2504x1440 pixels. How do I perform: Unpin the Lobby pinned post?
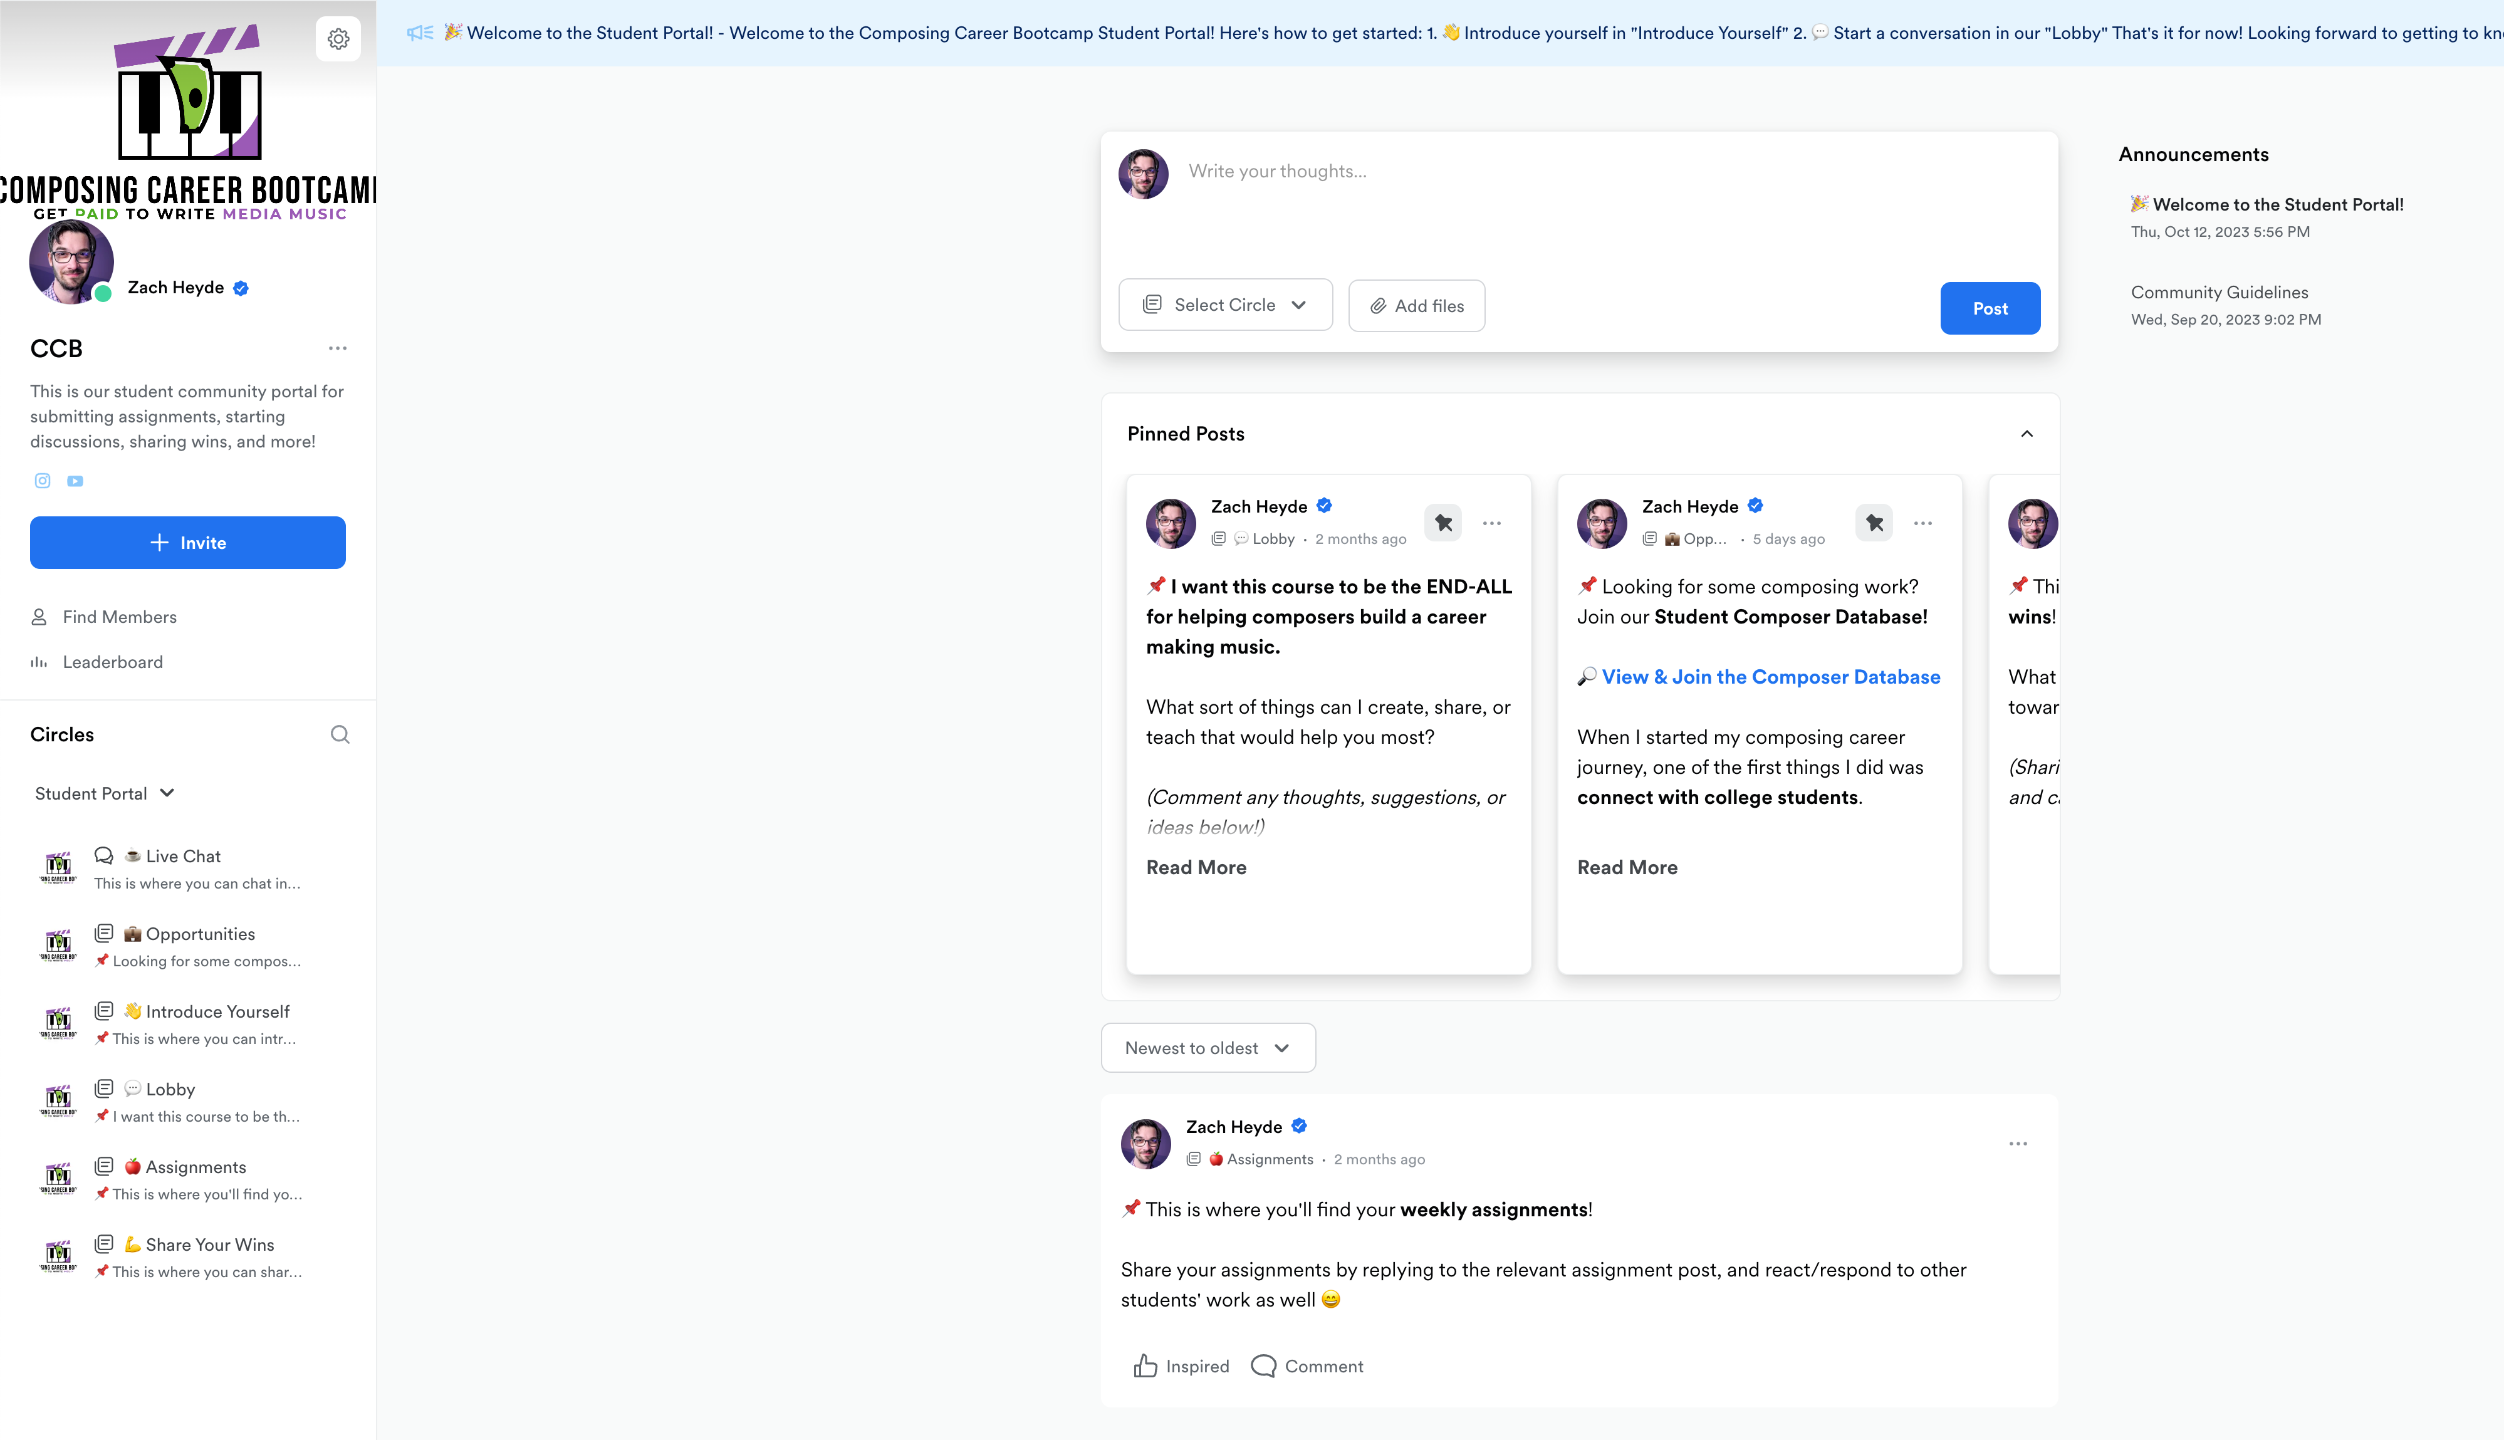tap(1443, 523)
